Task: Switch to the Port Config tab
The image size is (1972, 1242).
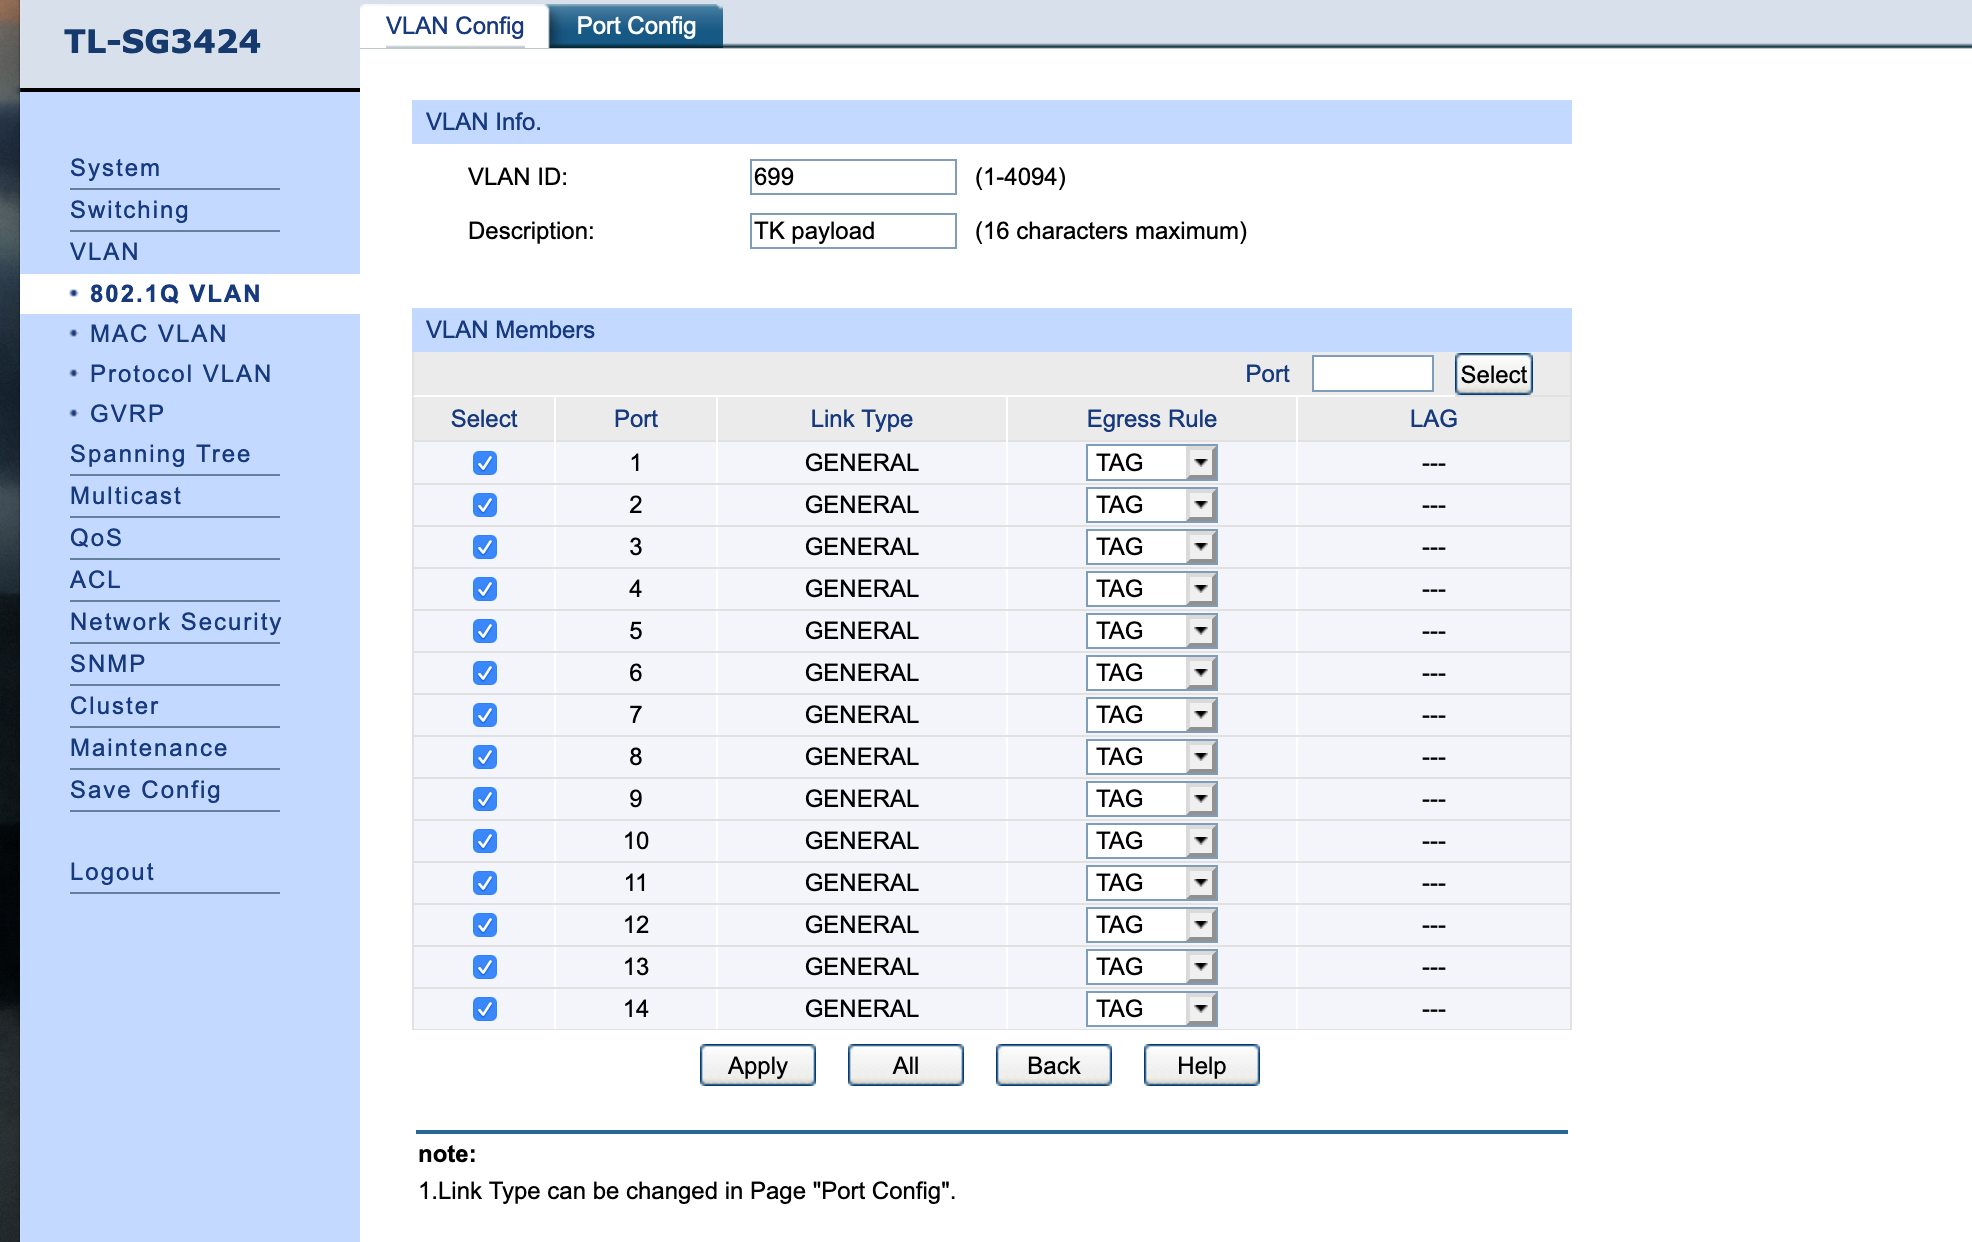Action: pos(636,26)
